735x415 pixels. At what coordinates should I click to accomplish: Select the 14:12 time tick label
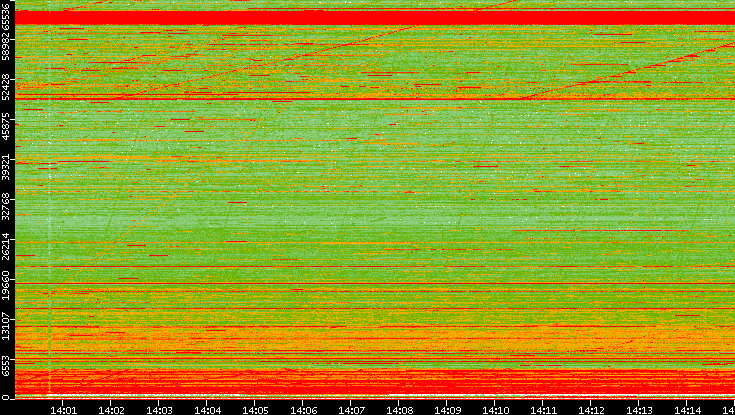click(591, 410)
